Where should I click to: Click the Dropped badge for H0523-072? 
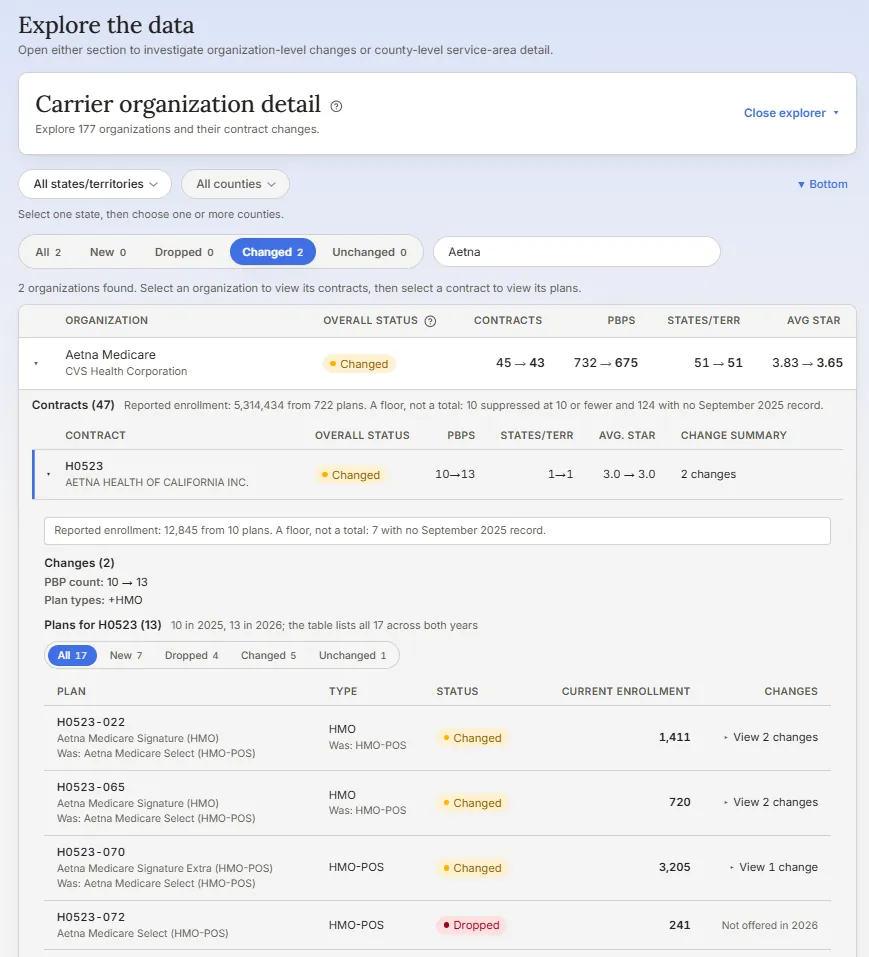click(471, 925)
